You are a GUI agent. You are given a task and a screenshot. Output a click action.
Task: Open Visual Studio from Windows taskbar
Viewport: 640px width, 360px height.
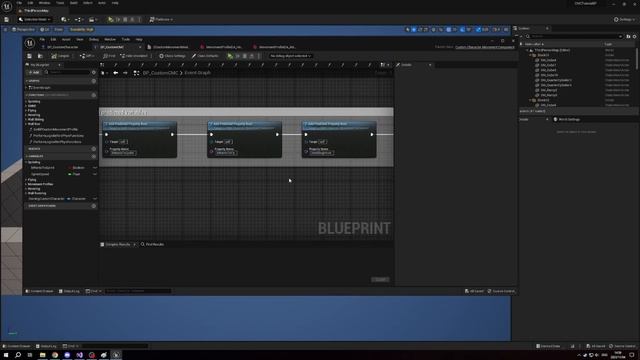[x=79, y=355]
